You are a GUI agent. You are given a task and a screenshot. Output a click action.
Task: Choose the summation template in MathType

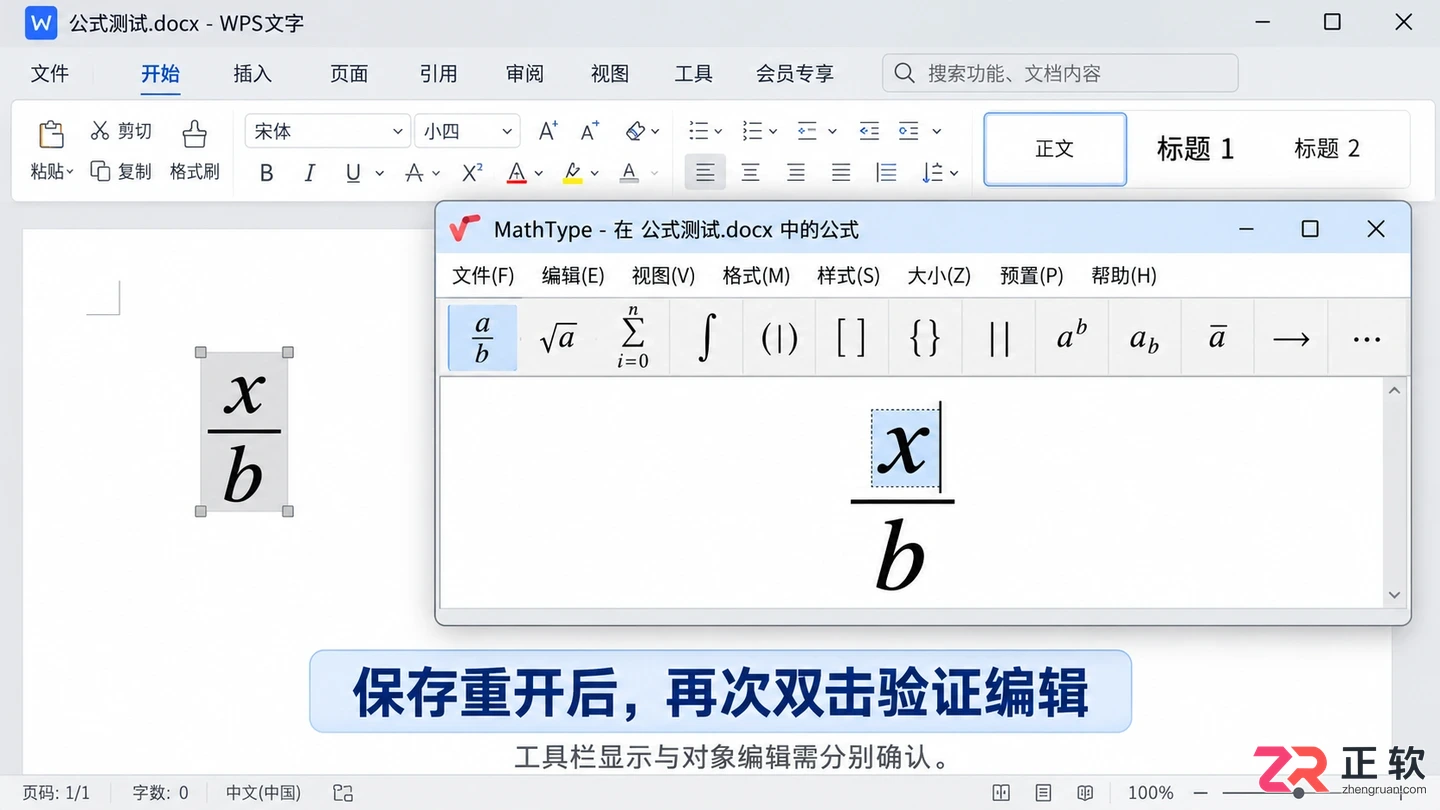pos(632,339)
